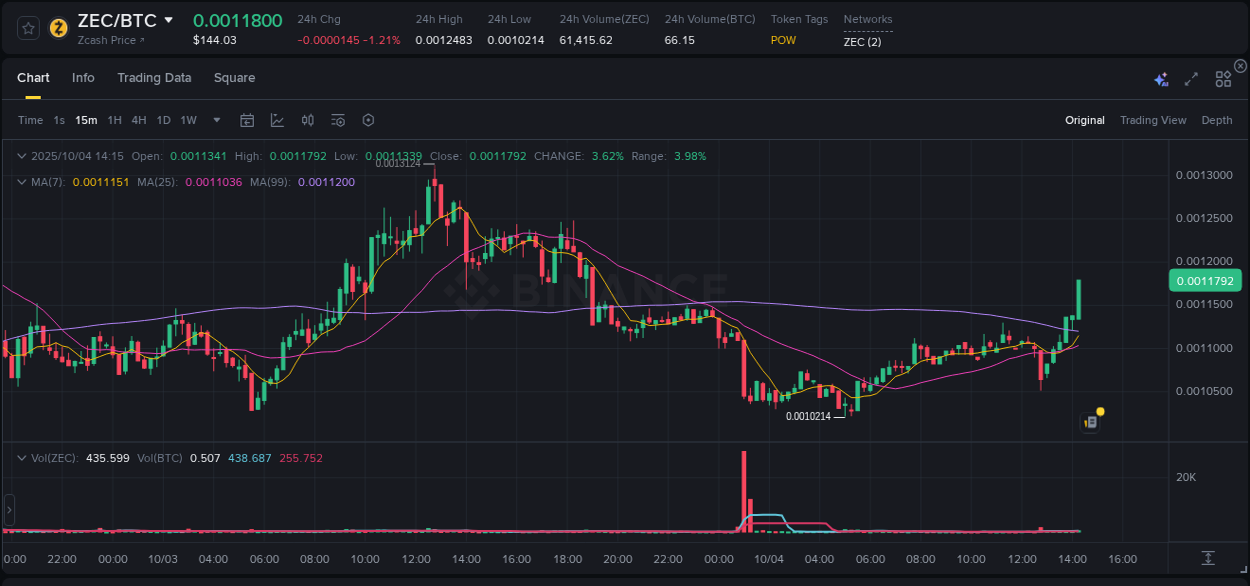Open the indicator list settings icon
This screenshot has width=1250, height=586.
pos(338,119)
